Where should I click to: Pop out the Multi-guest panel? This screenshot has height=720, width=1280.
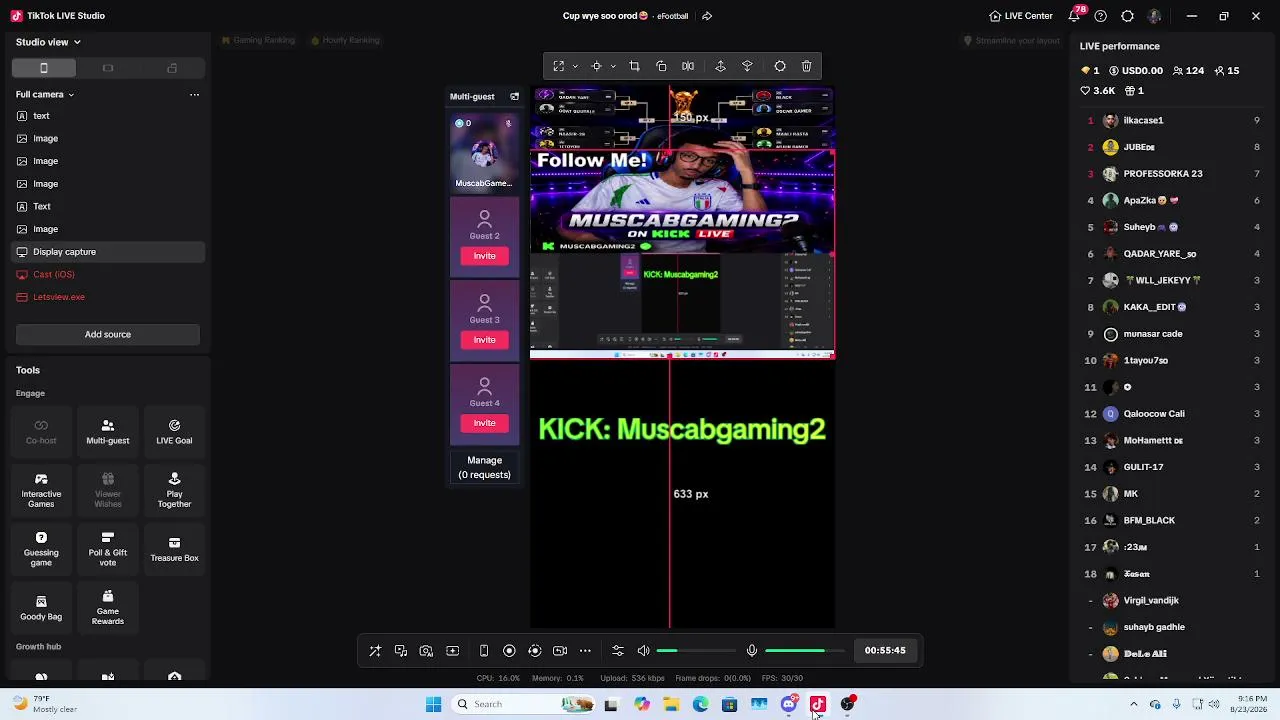pos(514,97)
